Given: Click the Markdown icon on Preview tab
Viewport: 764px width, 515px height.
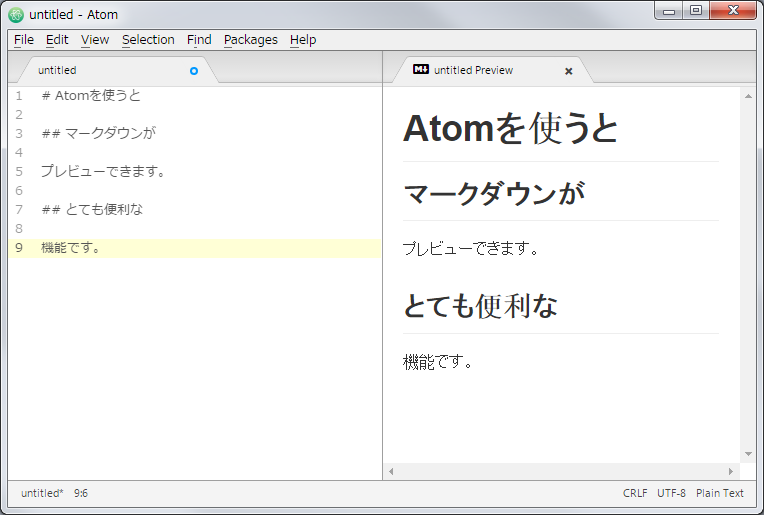Looking at the screenshot, I should pyautogui.click(x=421, y=69).
